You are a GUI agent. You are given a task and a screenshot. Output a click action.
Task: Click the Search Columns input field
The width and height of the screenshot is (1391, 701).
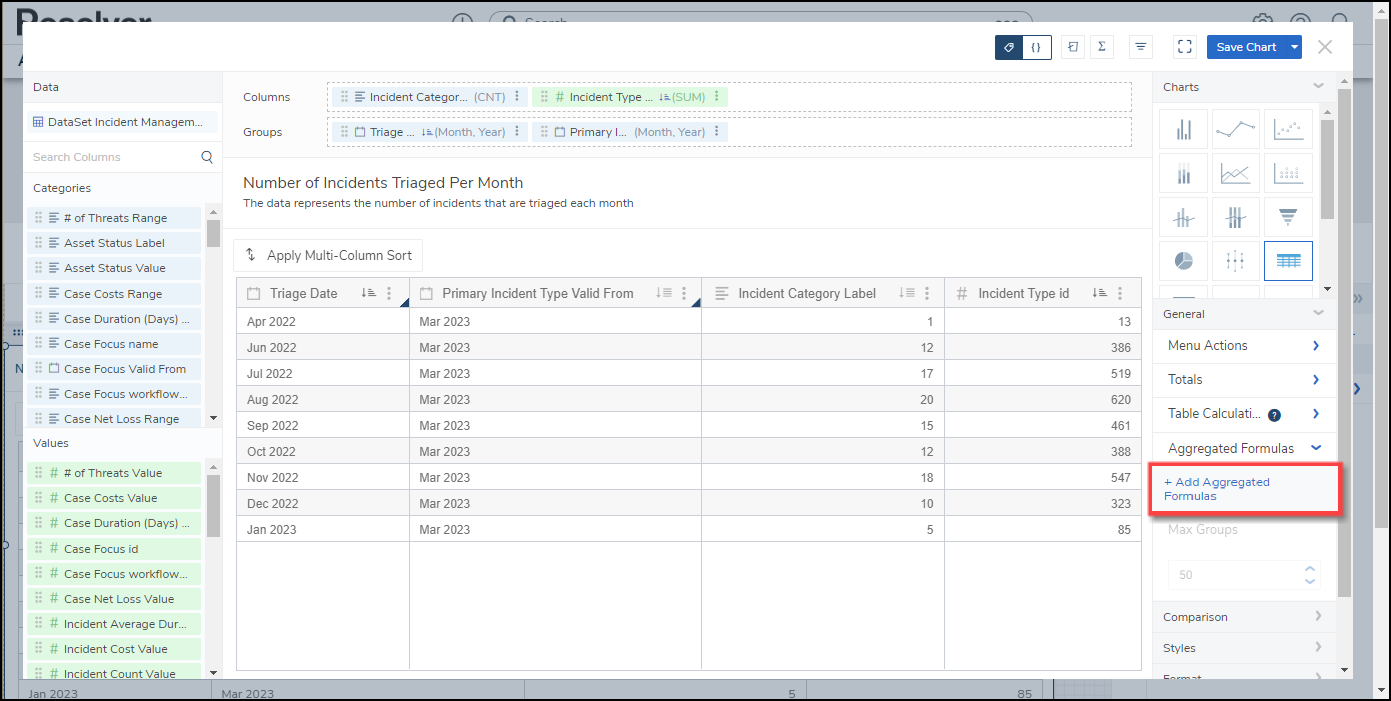click(x=113, y=157)
